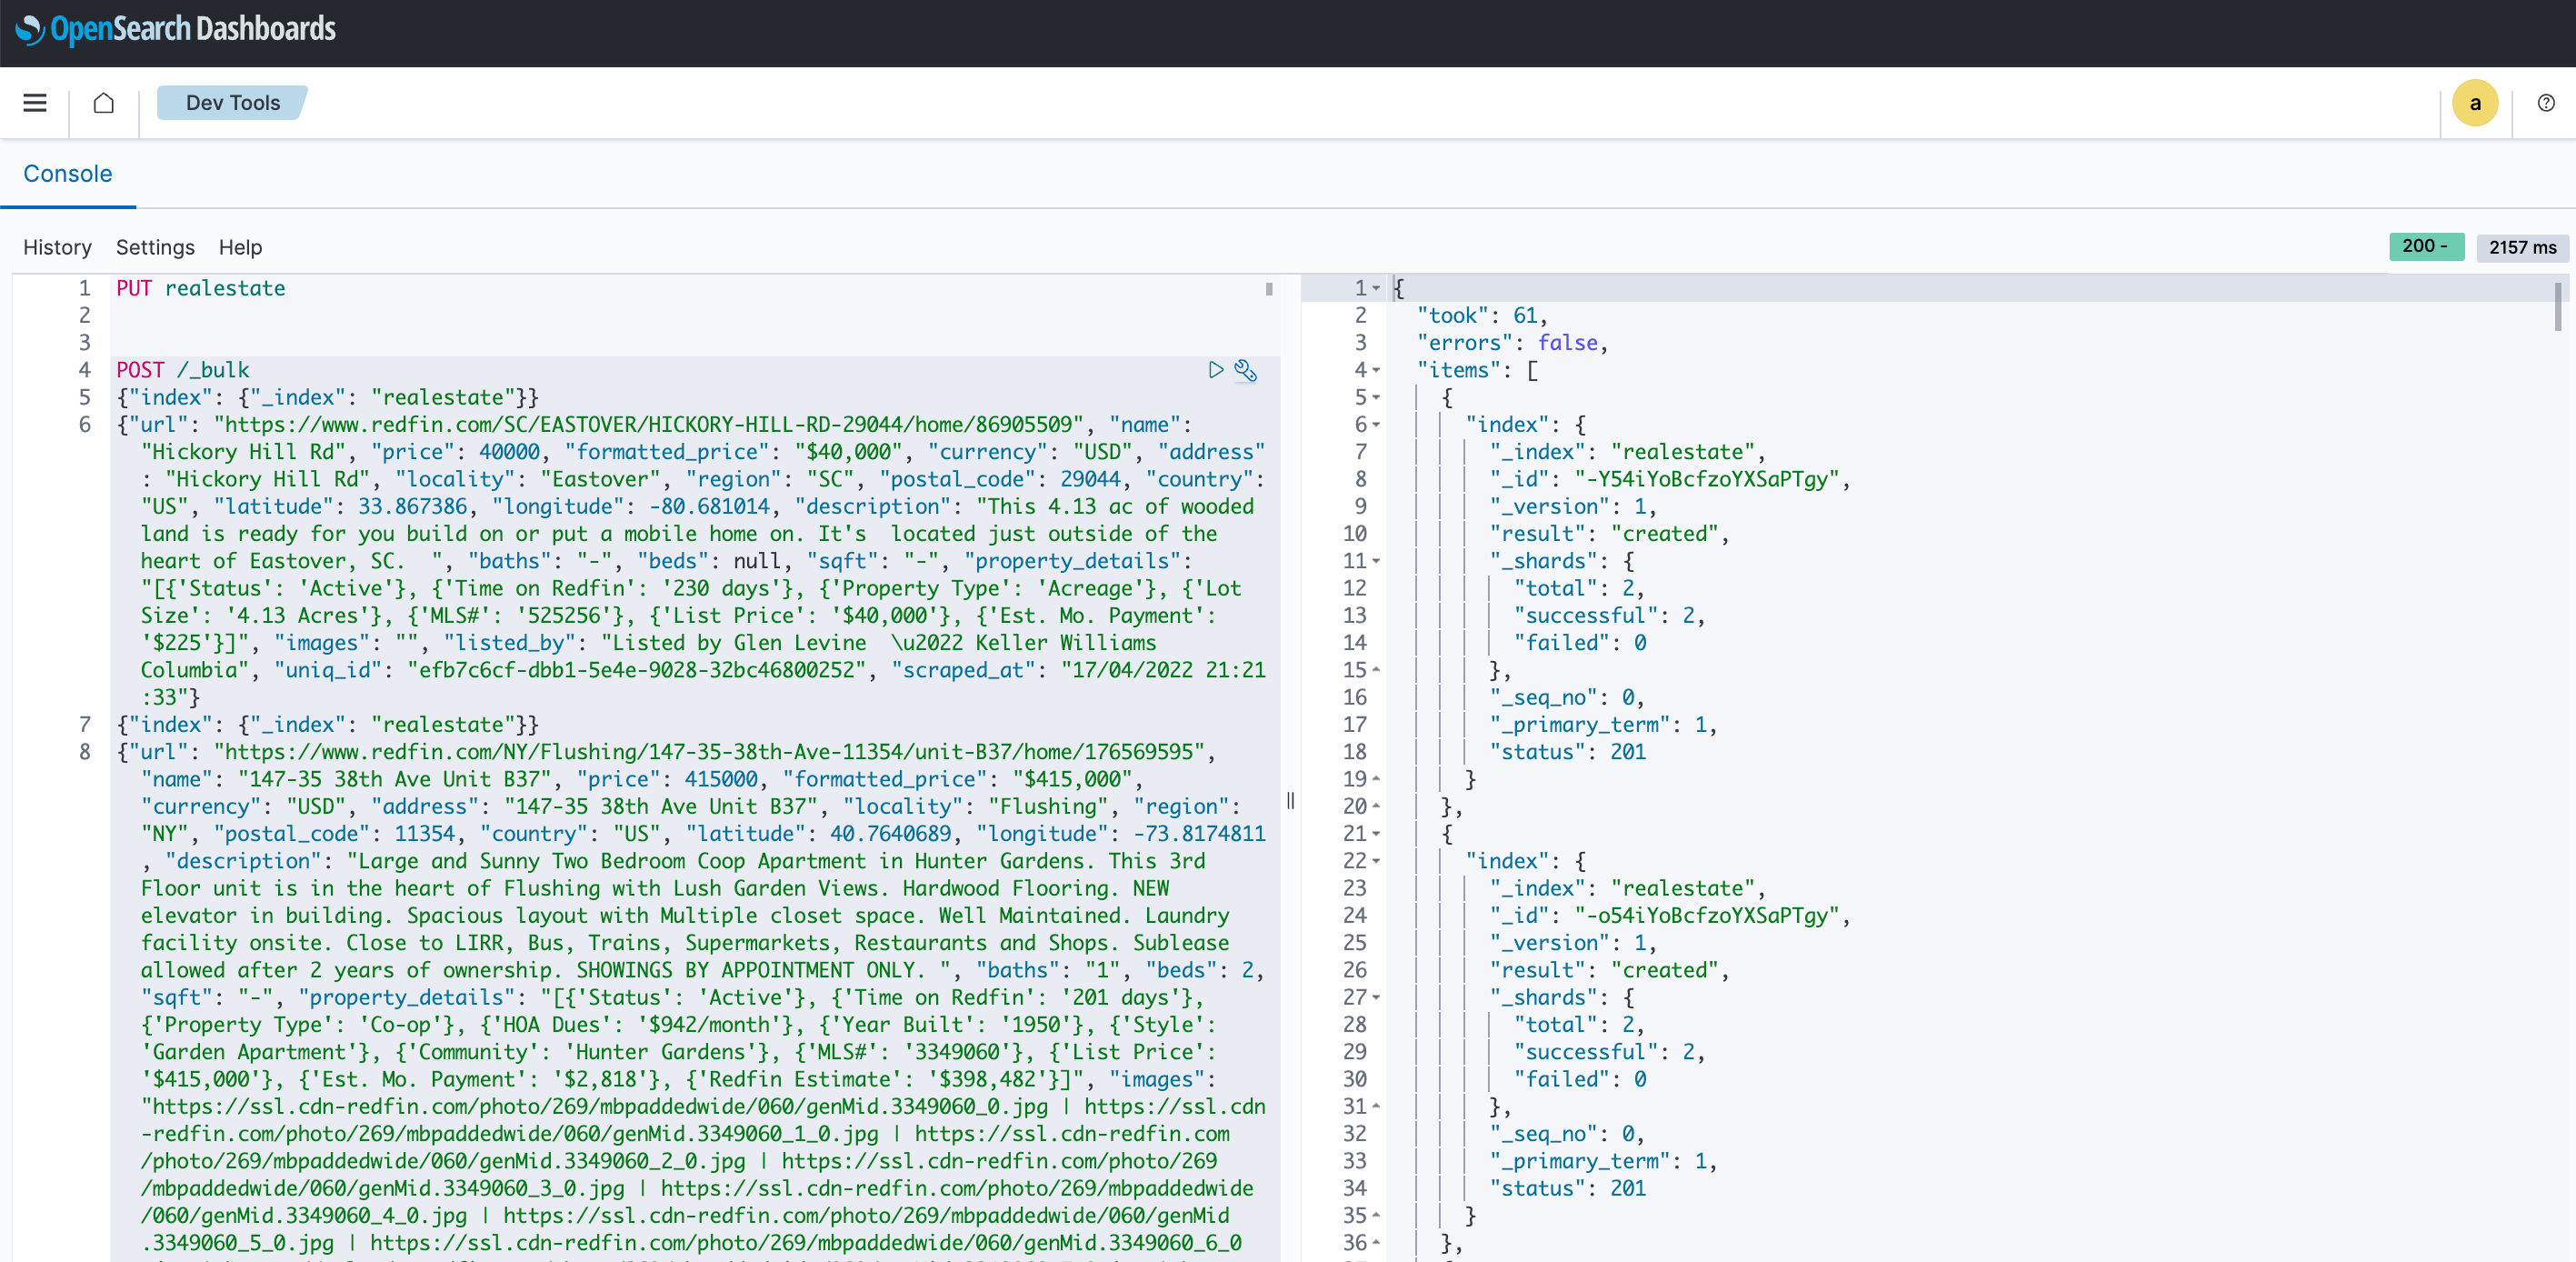Screen dimensions: 2576x1262
Task: Go to the home icon
Action: [x=103, y=103]
